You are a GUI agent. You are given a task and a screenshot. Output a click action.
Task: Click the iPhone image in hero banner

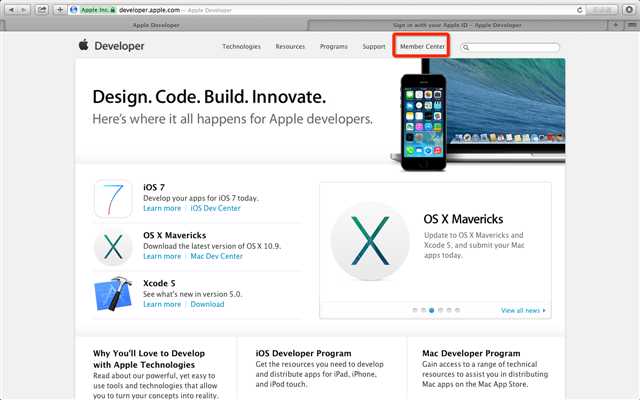[424, 122]
